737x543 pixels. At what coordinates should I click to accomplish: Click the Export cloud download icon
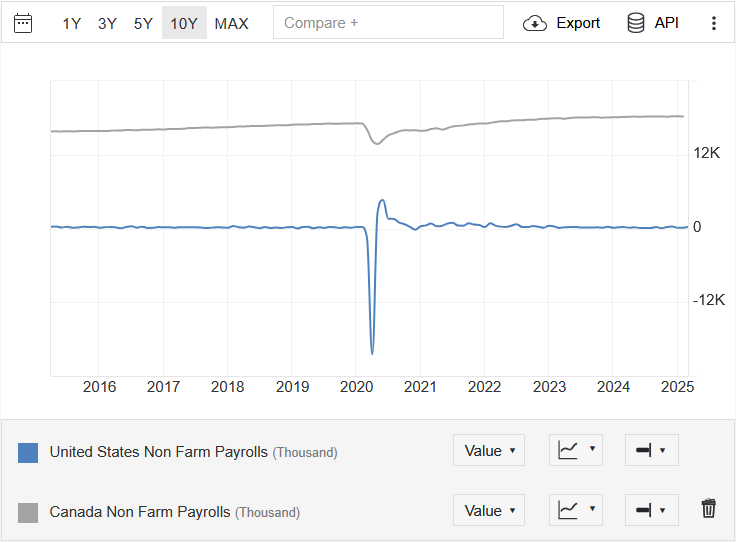535,23
